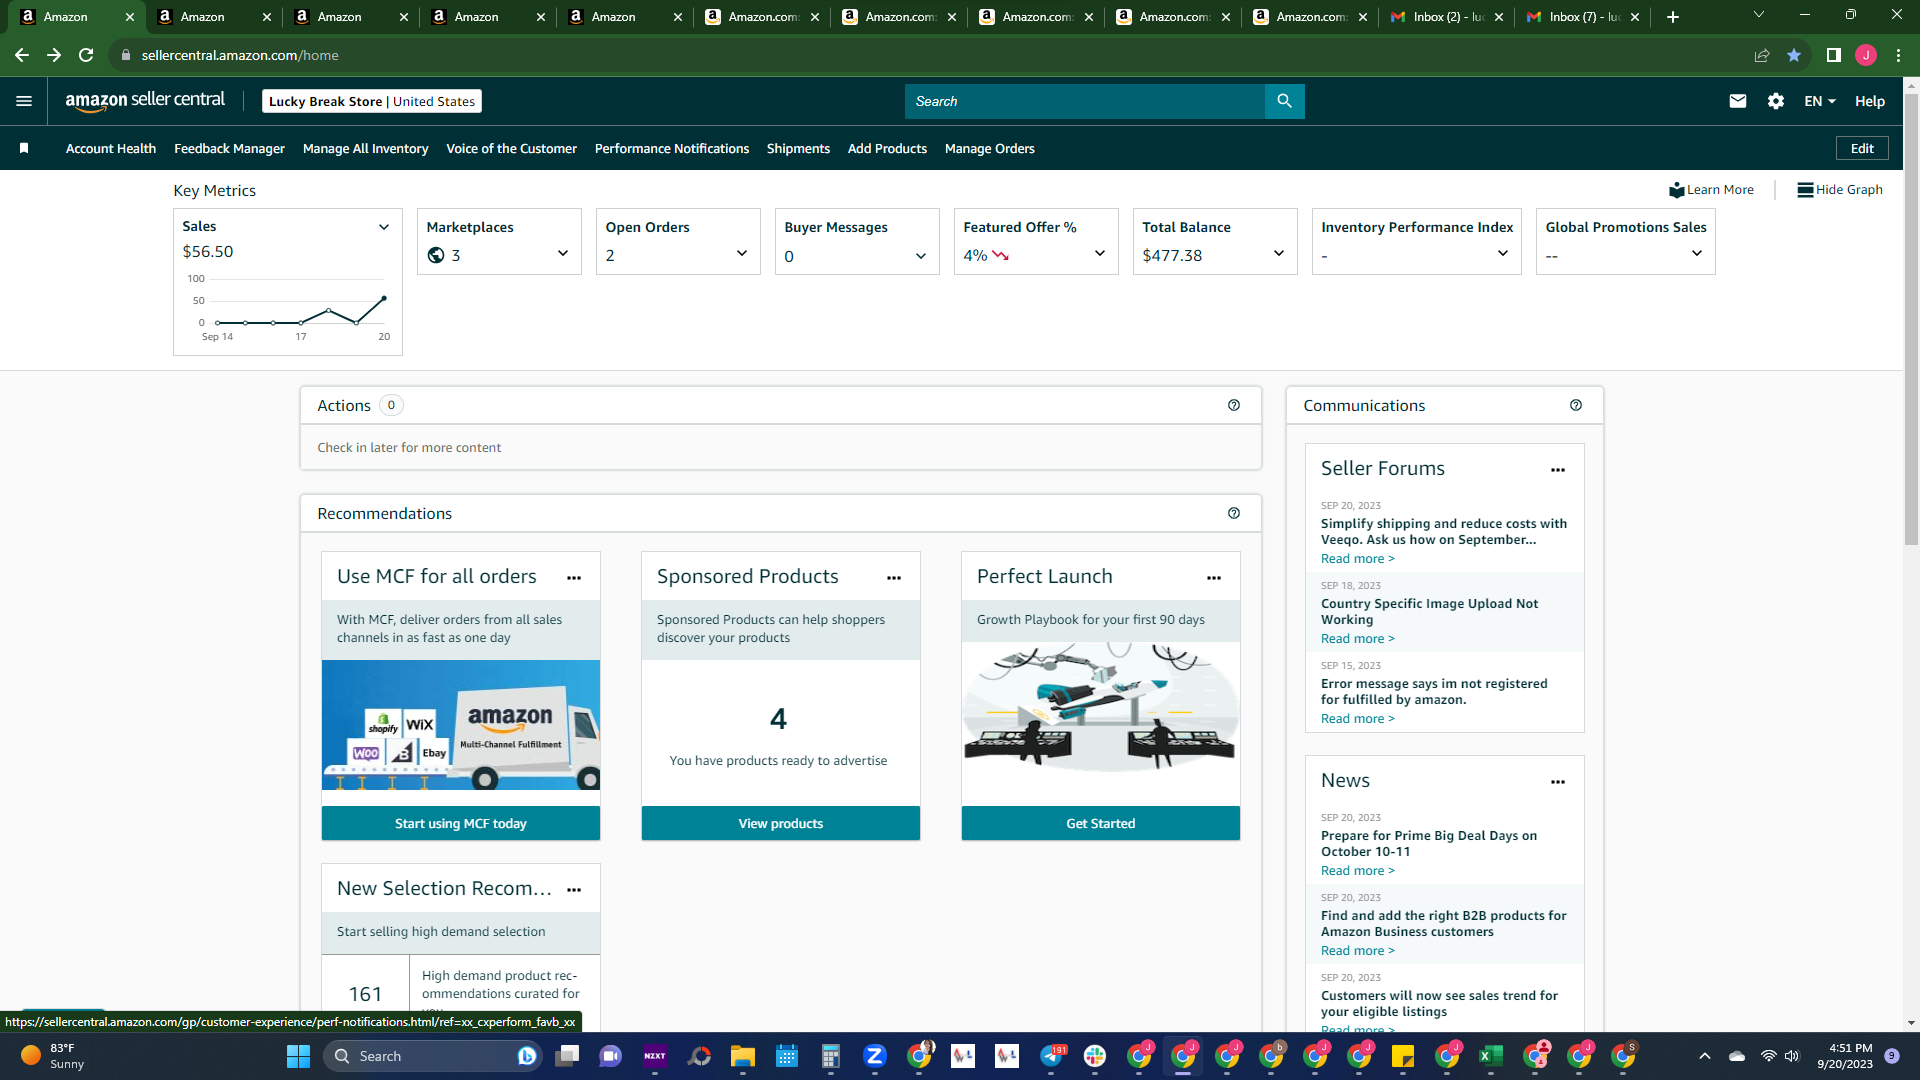Open Excel from the taskbar
The width and height of the screenshot is (1920, 1080).
click(1490, 1056)
